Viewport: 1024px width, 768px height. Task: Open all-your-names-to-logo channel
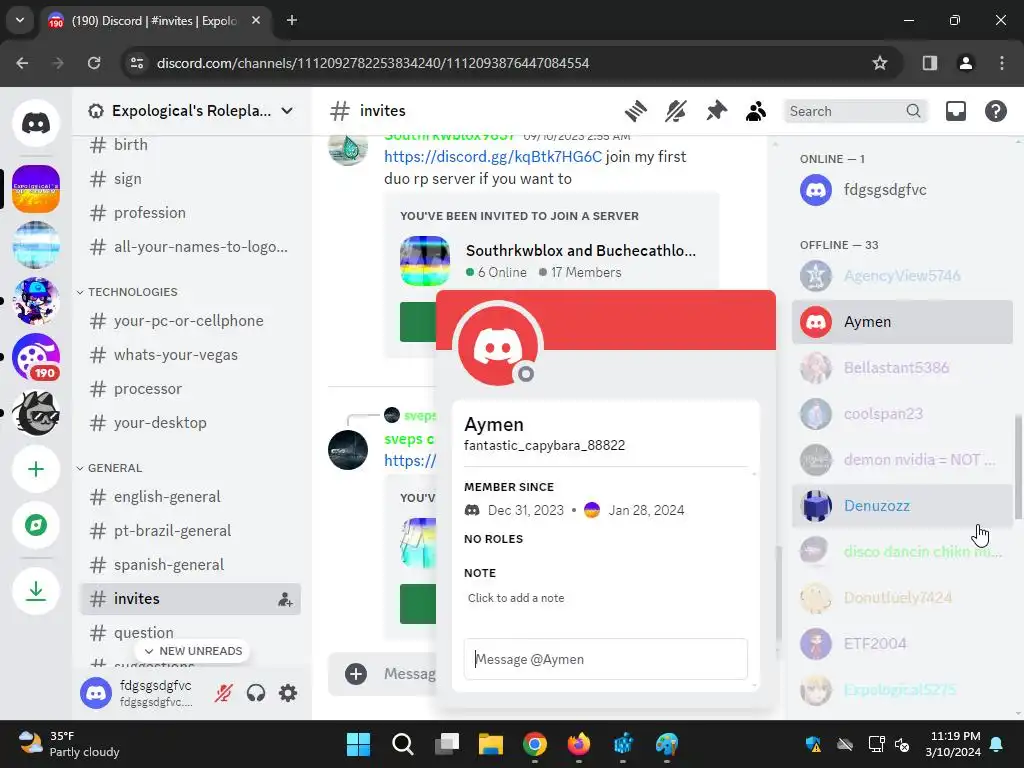click(x=190, y=246)
